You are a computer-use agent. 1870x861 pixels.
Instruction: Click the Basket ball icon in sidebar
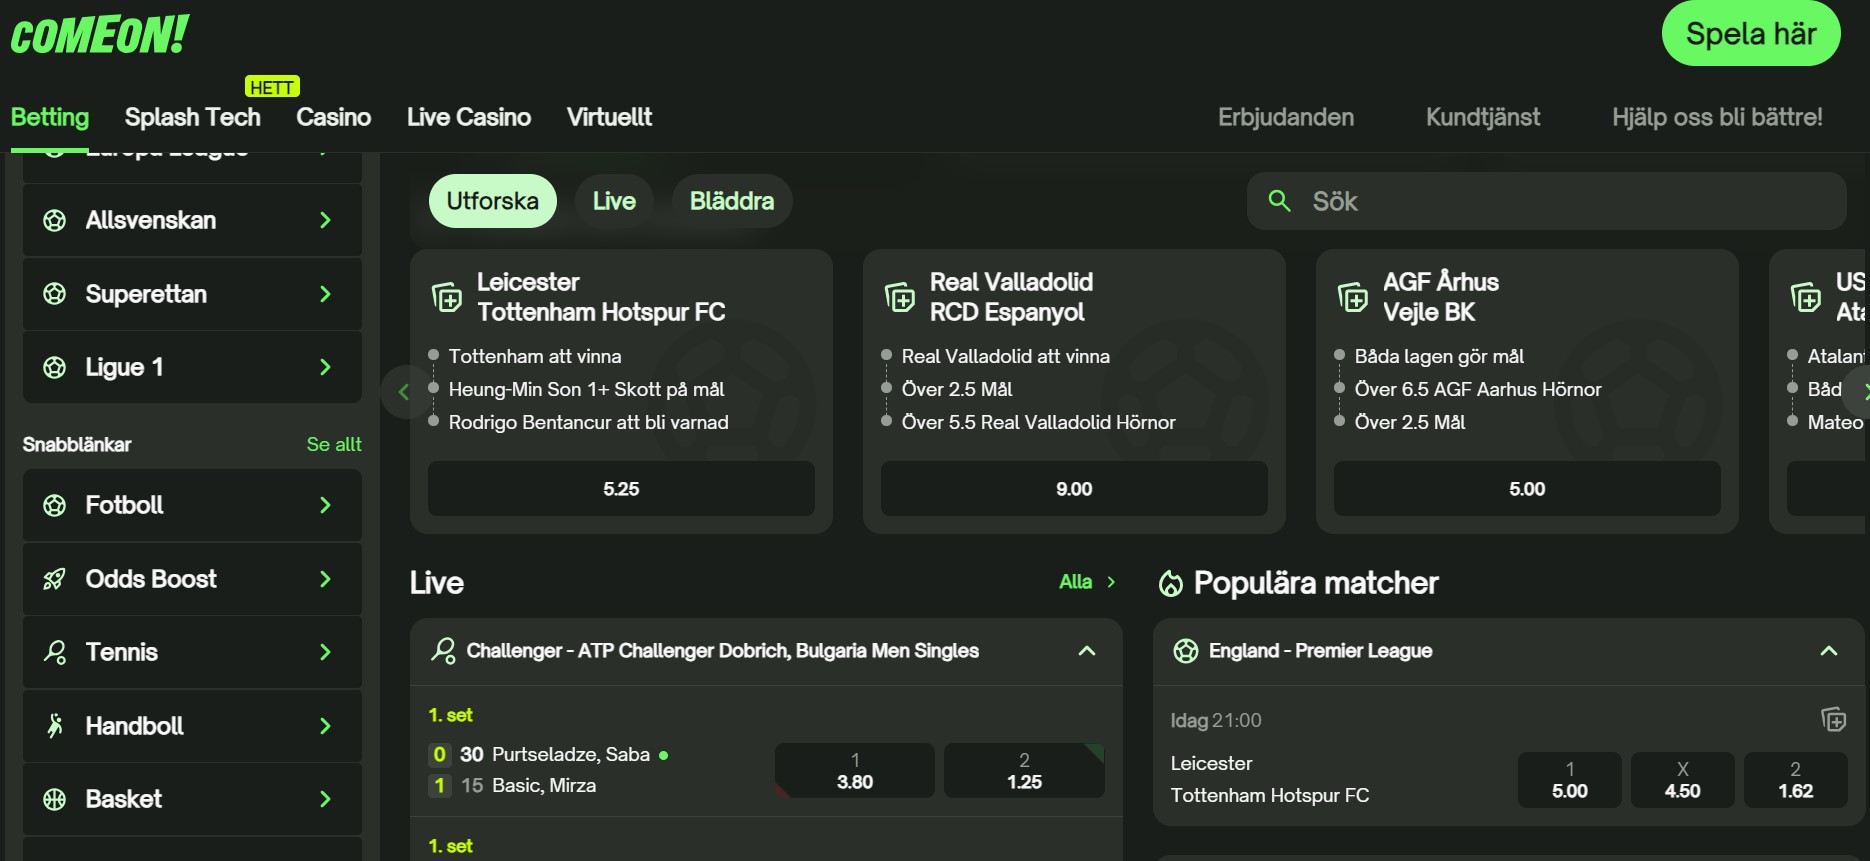pyautogui.click(x=55, y=799)
